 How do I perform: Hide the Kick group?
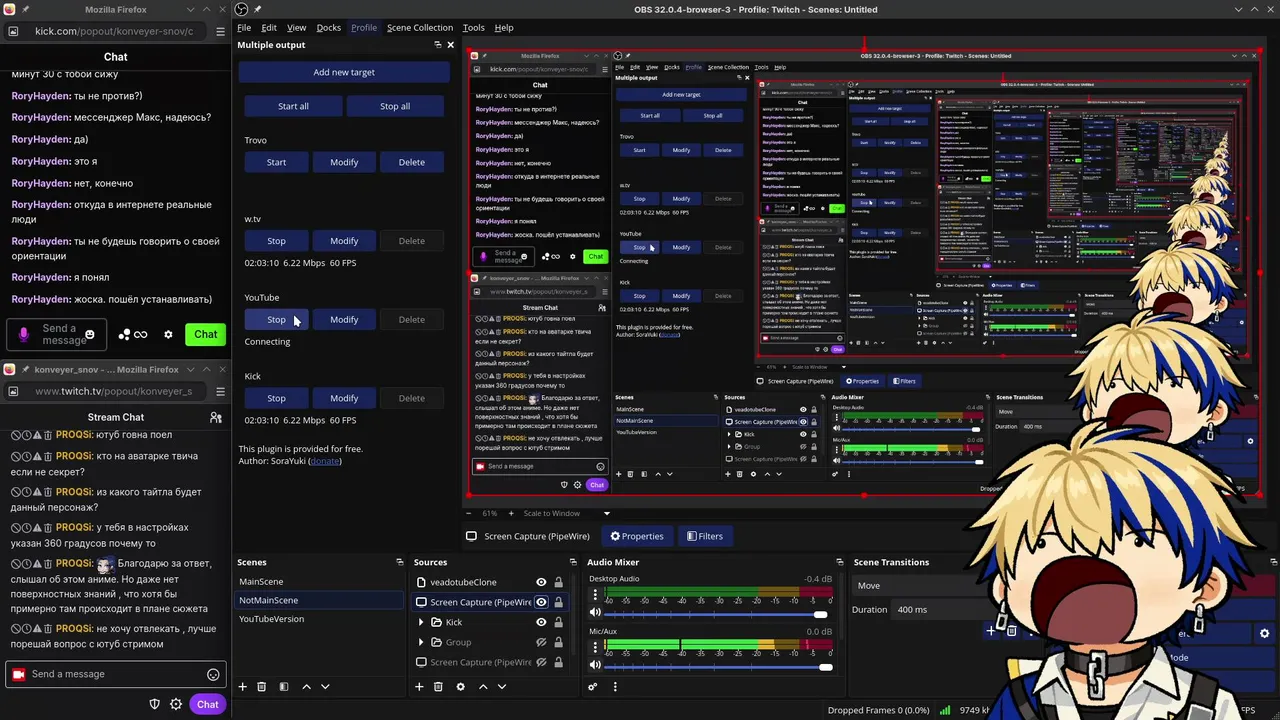541,622
